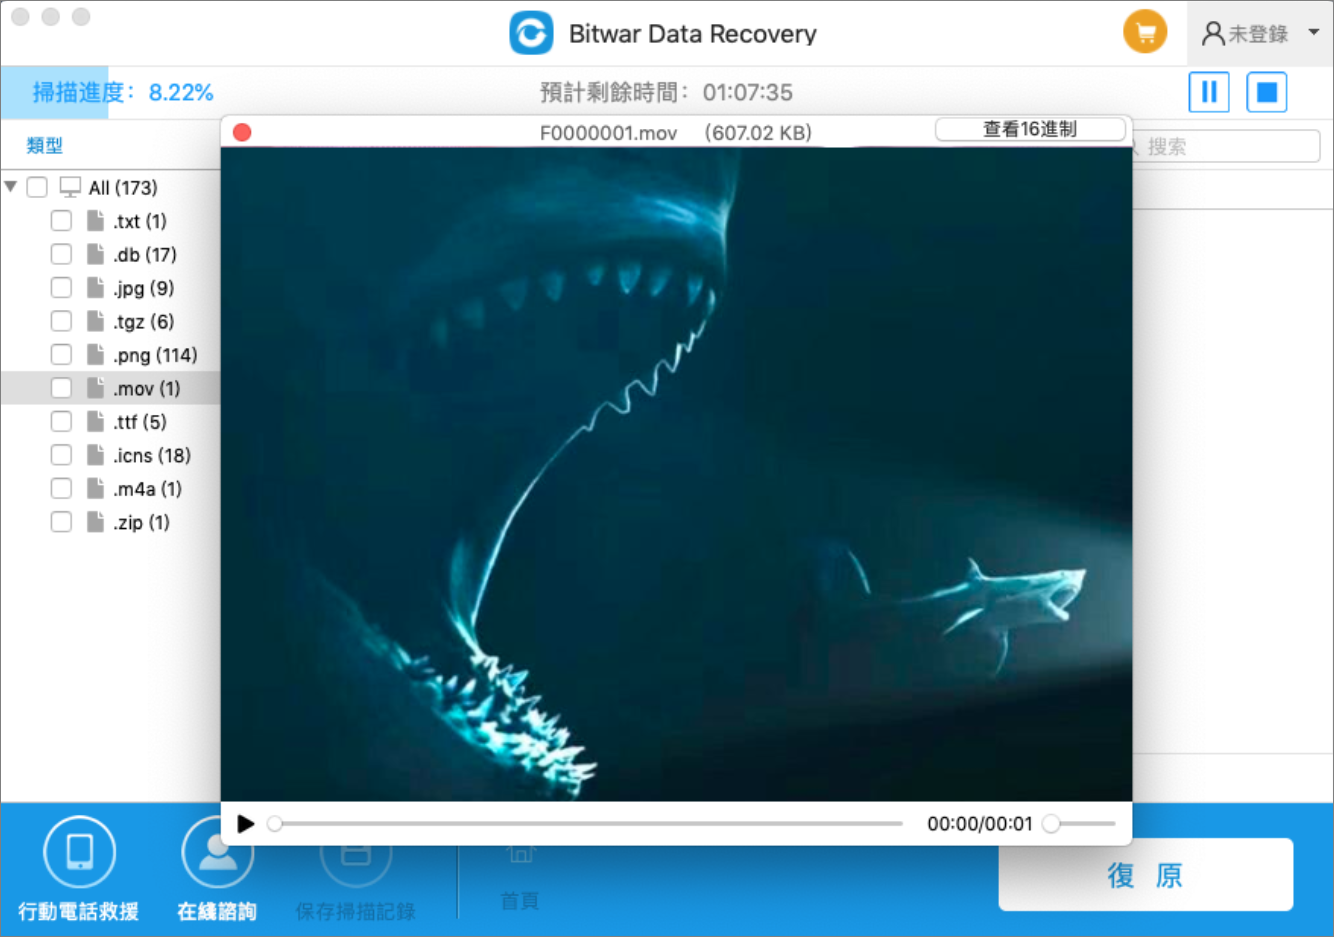Click the volume slider handle in the preview
This screenshot has width=1334, height=937.
(x=1051, y=824)
